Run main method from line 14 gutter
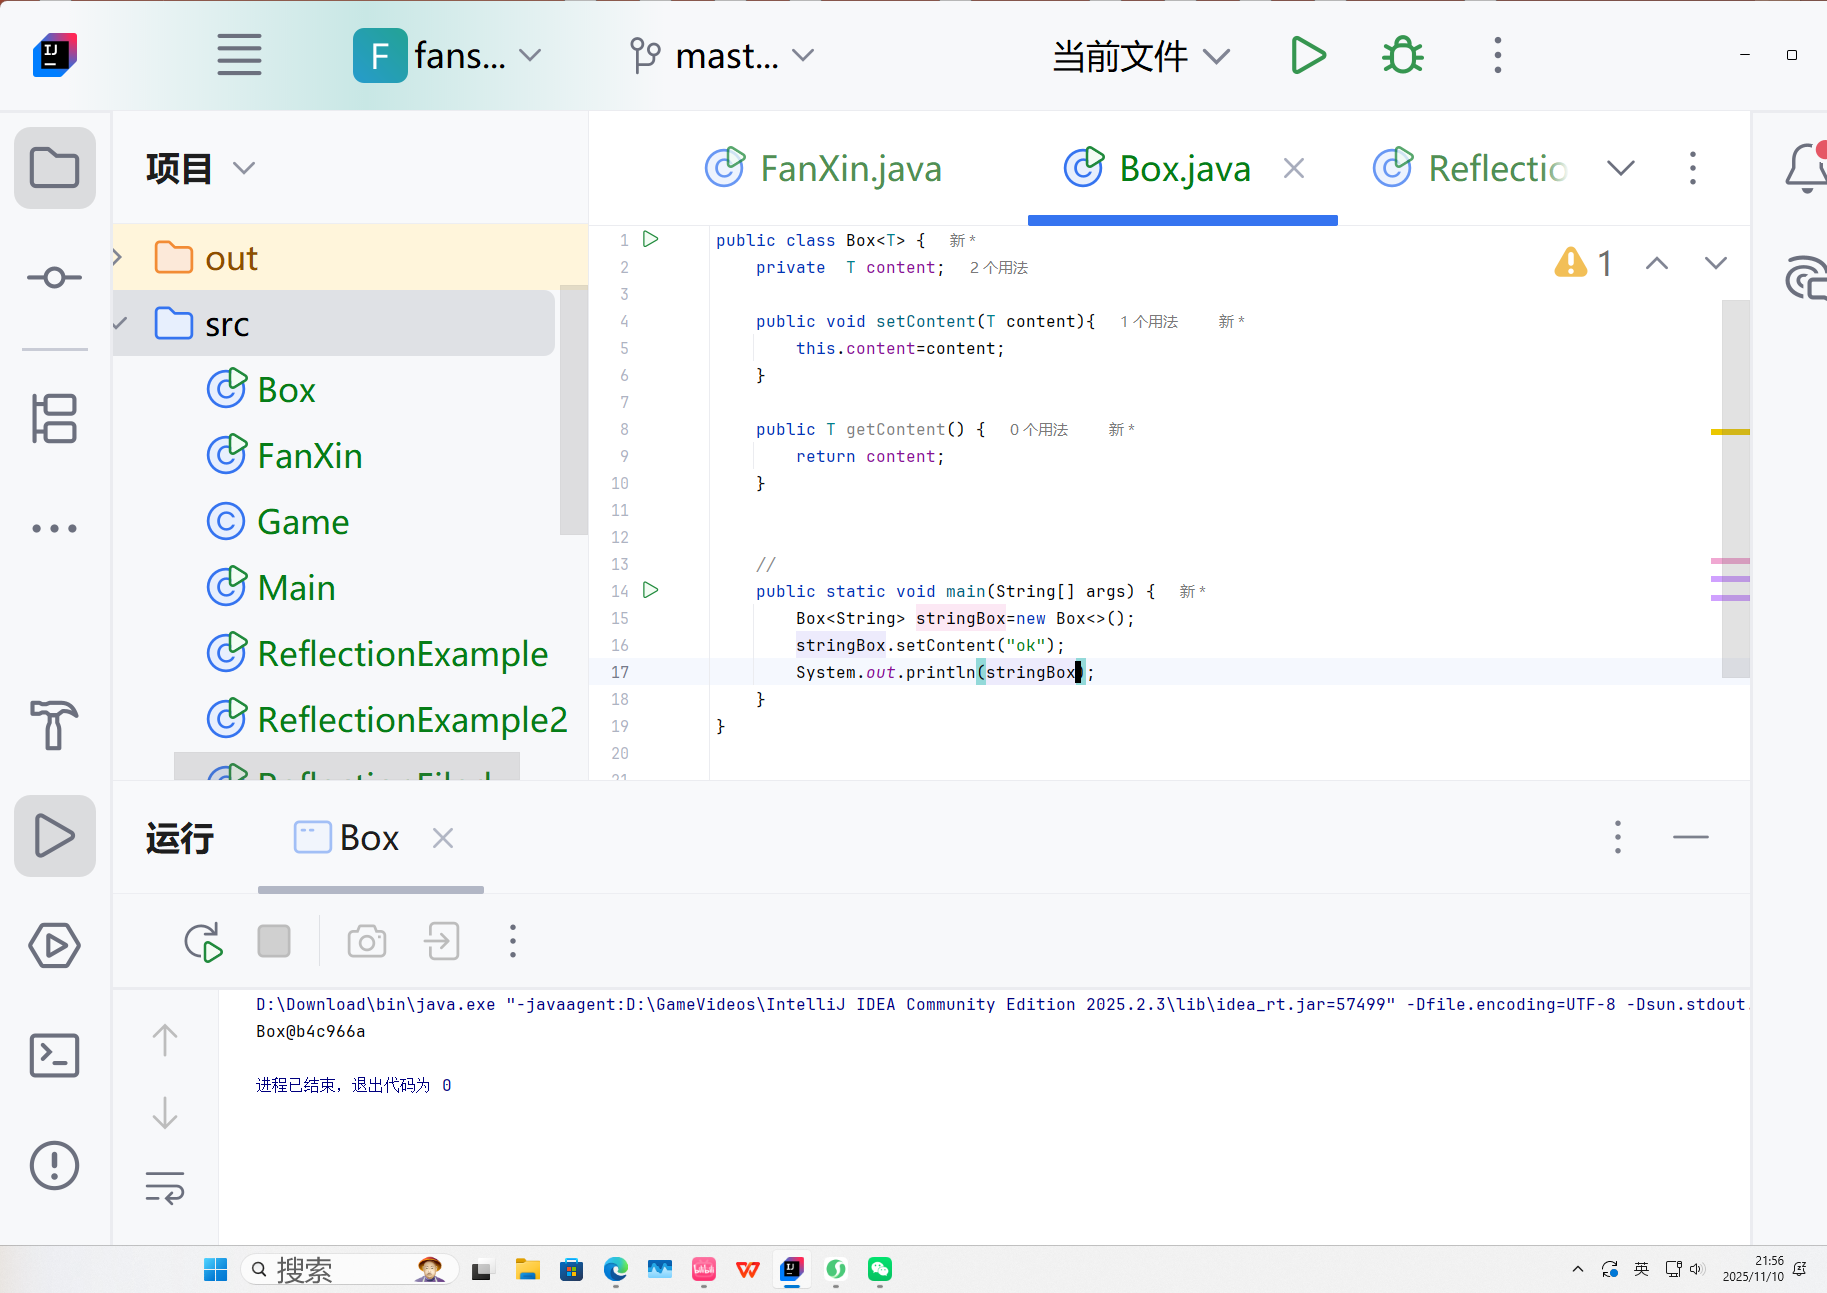Viewport: 1827px width, 1293px height. coord(651,590)
